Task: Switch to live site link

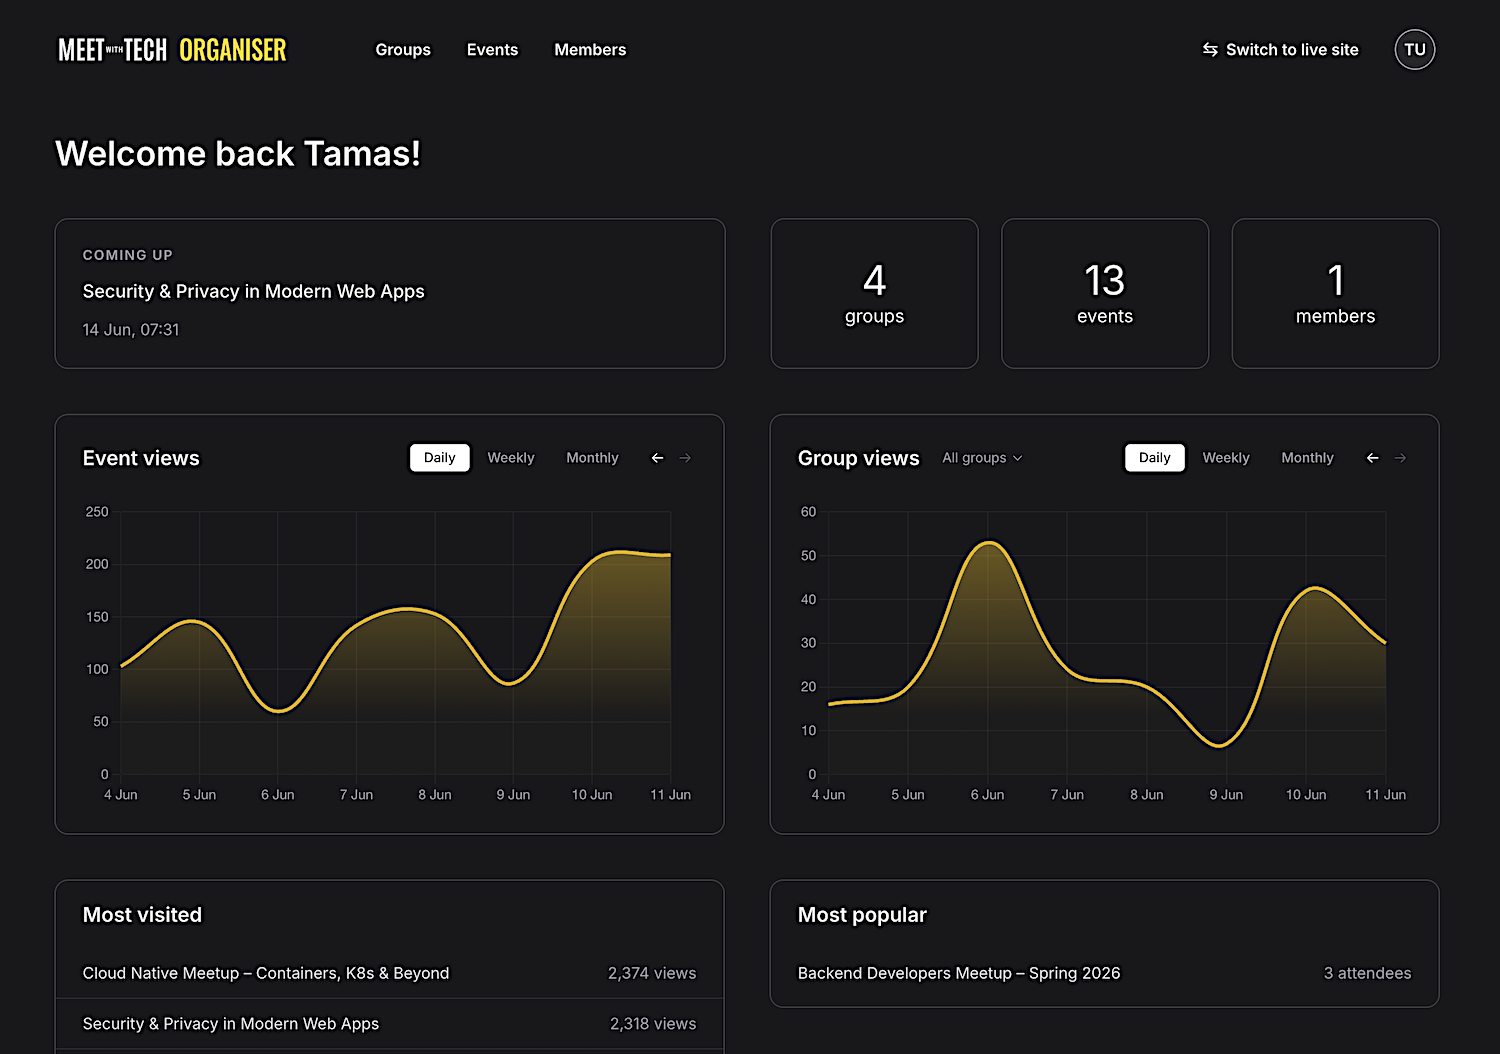Action: coord(1280,50)
